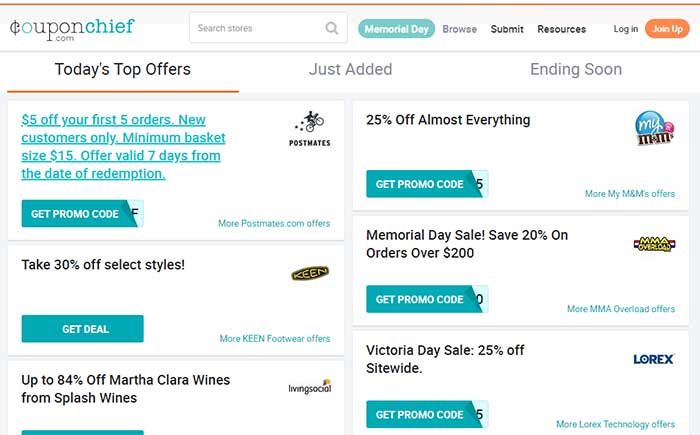
Task: Open the Postmates store logo
Action: tap(310, 129)
